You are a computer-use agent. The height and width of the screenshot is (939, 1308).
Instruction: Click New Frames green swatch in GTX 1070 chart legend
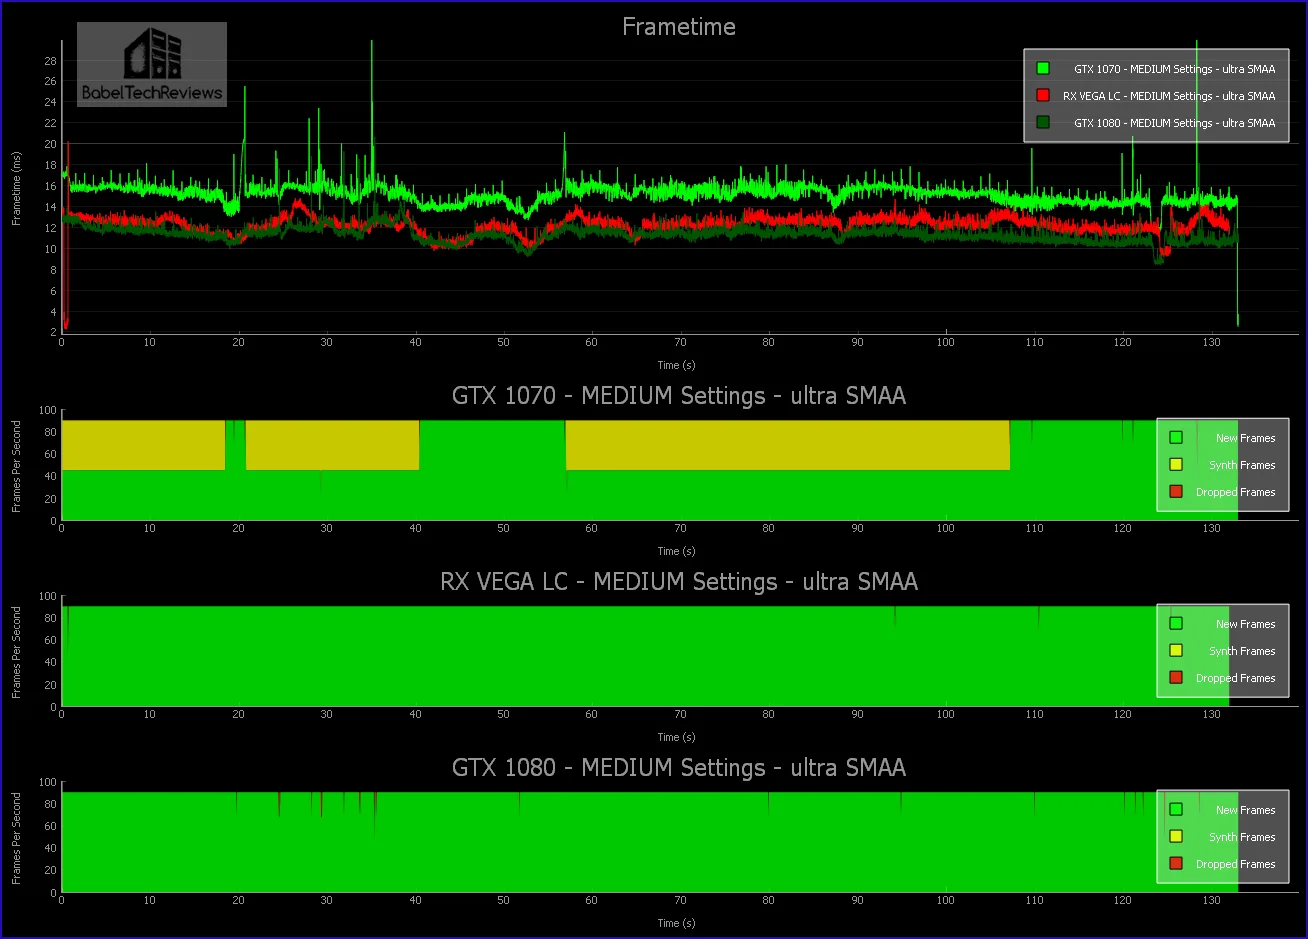[1176, 438]
